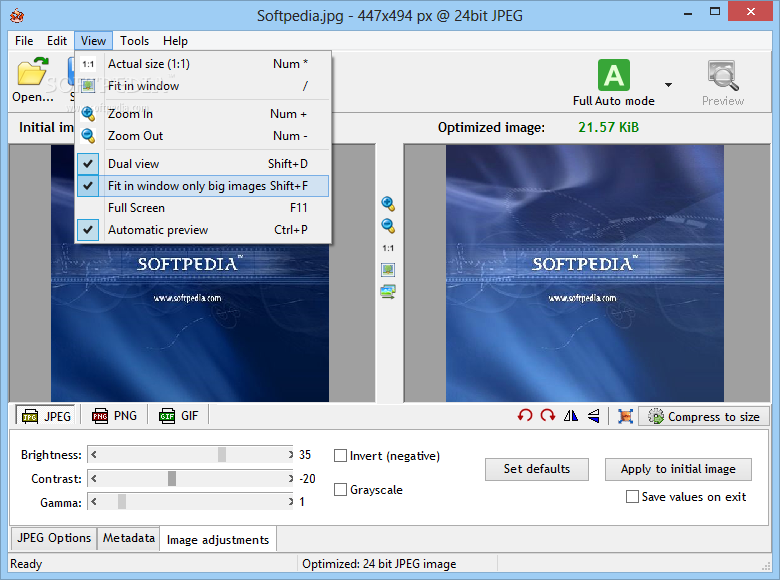Click Zoom Out icon between image panes
Viewport: 780px width, 580px height.
[x=388, y=226]
